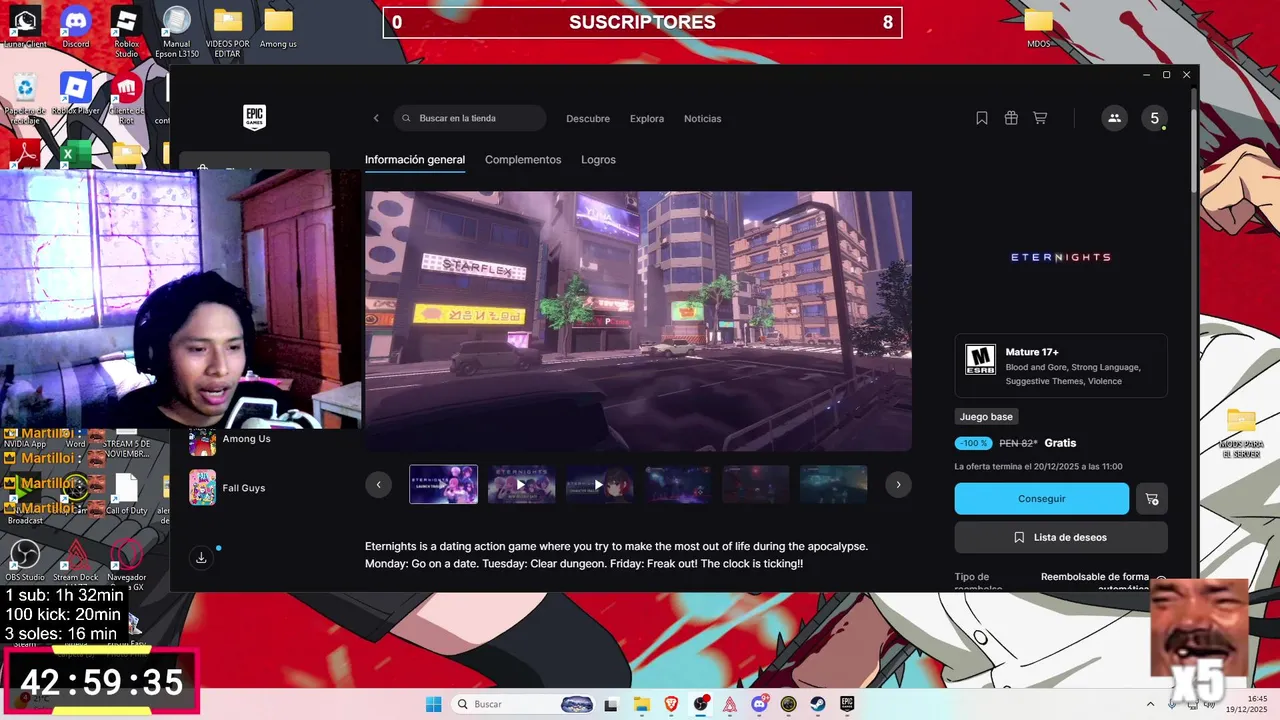Select the first Eternights carousel thumbnail
1280x720 pixels.
tap(443, 484)
